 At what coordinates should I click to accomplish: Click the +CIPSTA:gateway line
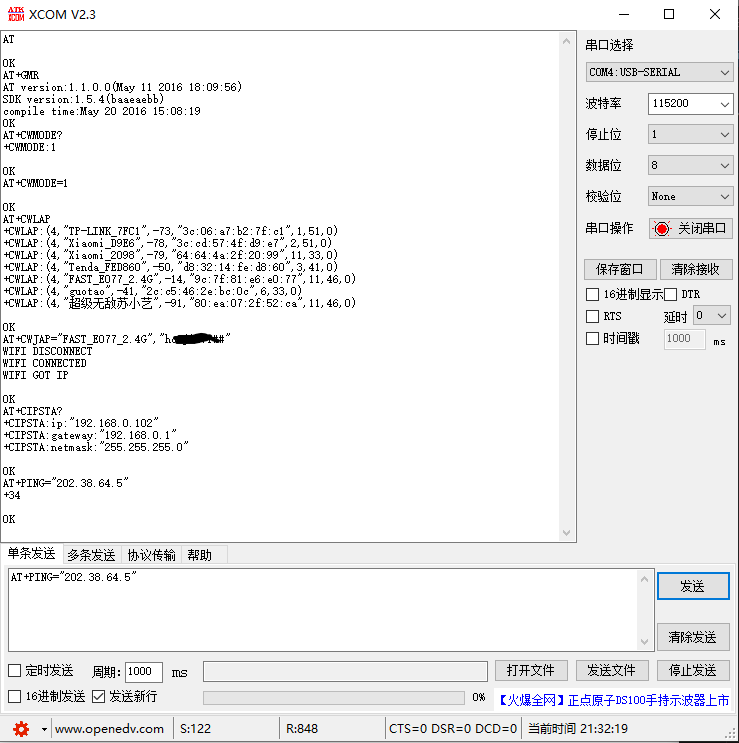tap(90, 435)
